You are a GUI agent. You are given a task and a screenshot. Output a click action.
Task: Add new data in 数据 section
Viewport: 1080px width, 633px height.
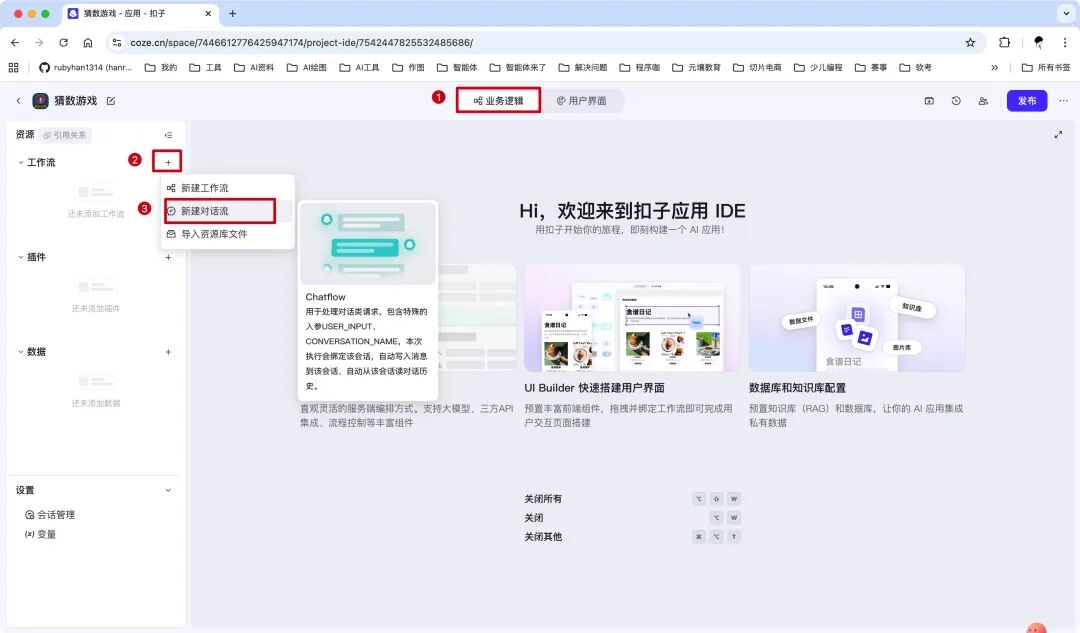pos(168,352)
